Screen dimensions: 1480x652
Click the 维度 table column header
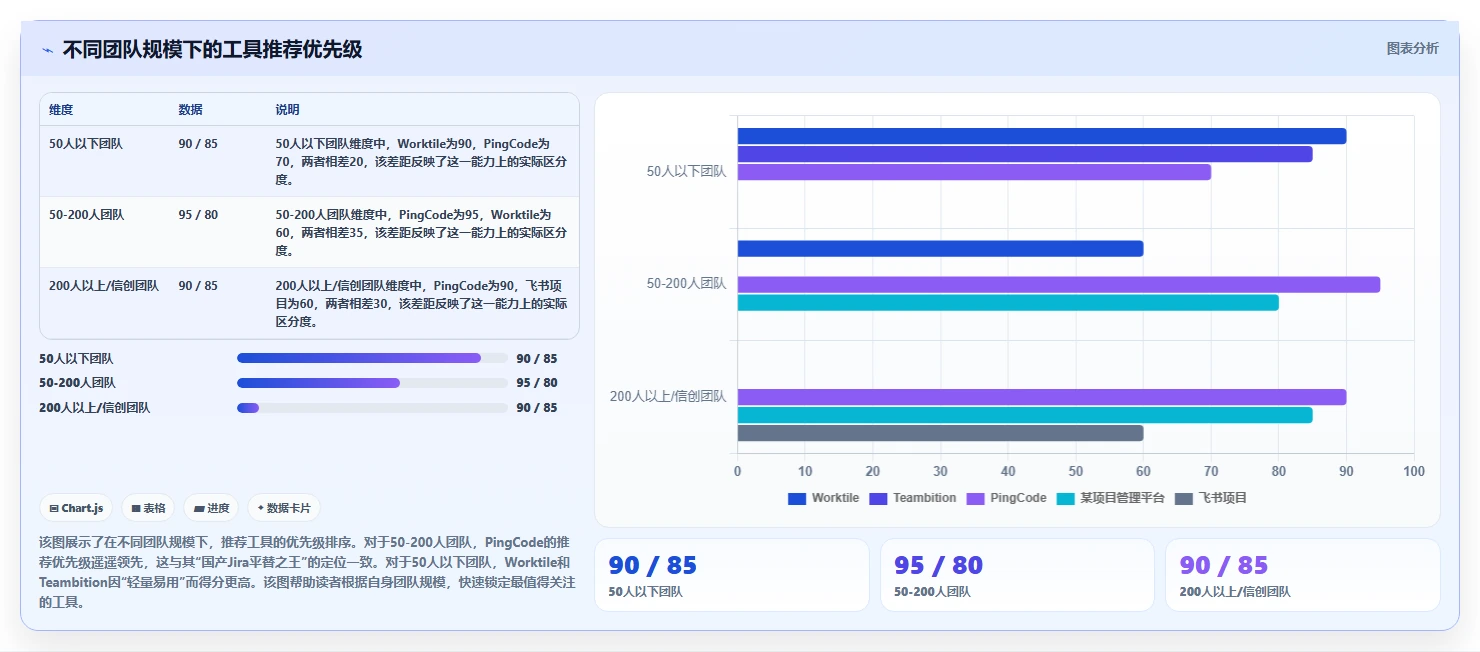coord(61,110)
